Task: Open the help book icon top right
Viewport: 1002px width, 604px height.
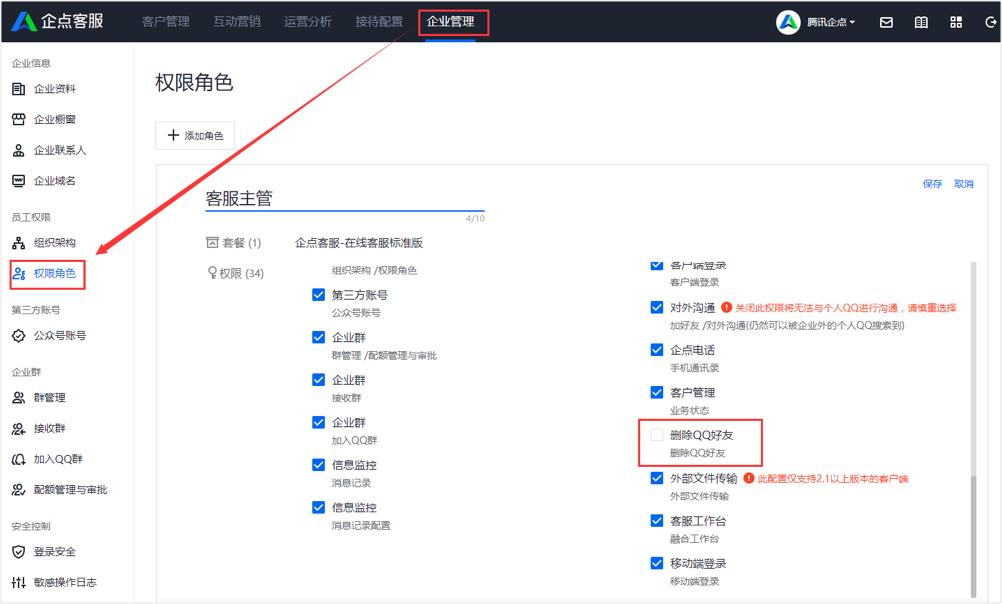Action: pyautogui.click(x=920, y=21)
